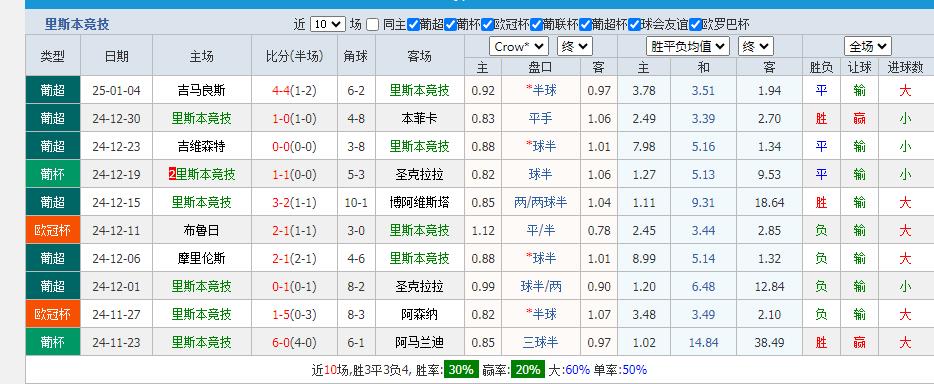Image resolution: width=934 pixels, height=384 pixels.
Task: Click the 本菲卡 away team name
Action: point(419,118)
